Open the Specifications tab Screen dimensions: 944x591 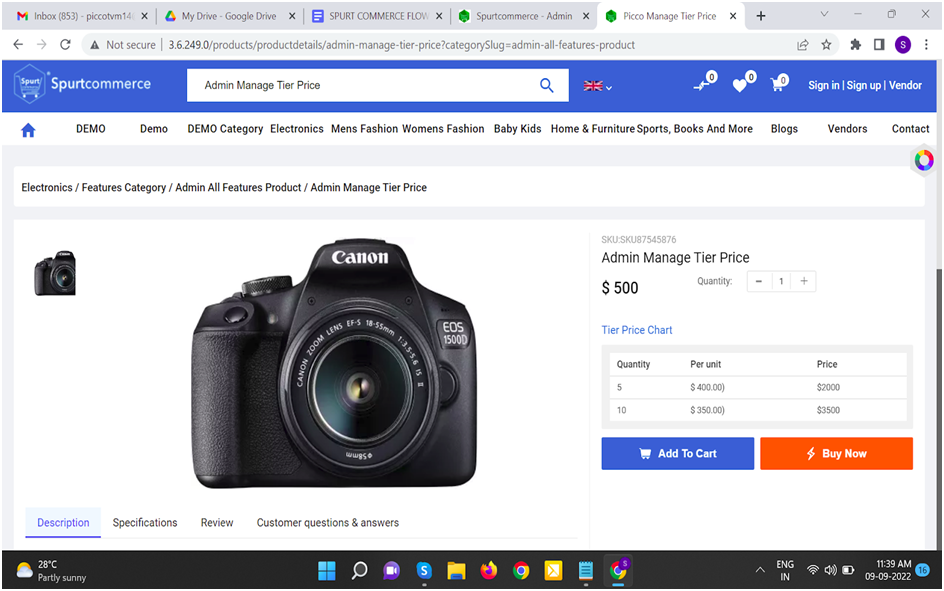coord(145,522)
